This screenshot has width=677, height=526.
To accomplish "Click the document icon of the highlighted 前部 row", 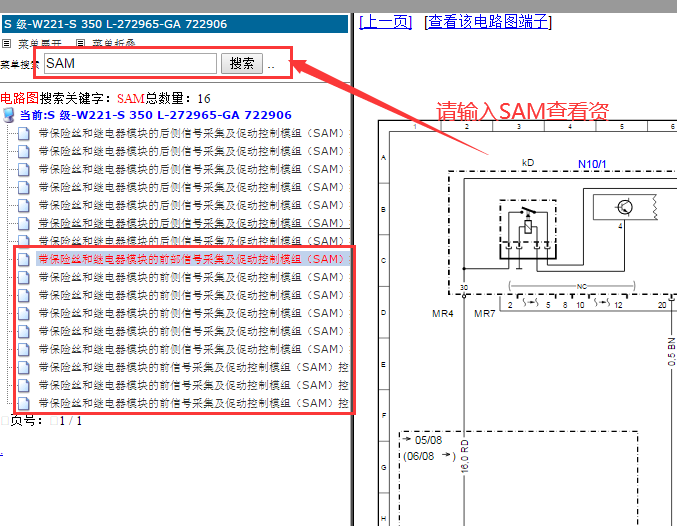I will (x=24, y=259).
